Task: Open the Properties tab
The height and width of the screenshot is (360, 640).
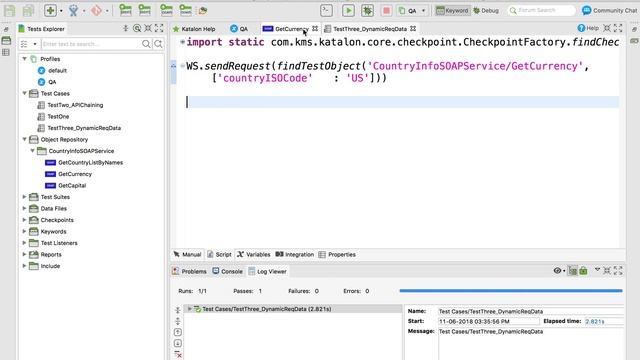Action: (x=337, y=254)
